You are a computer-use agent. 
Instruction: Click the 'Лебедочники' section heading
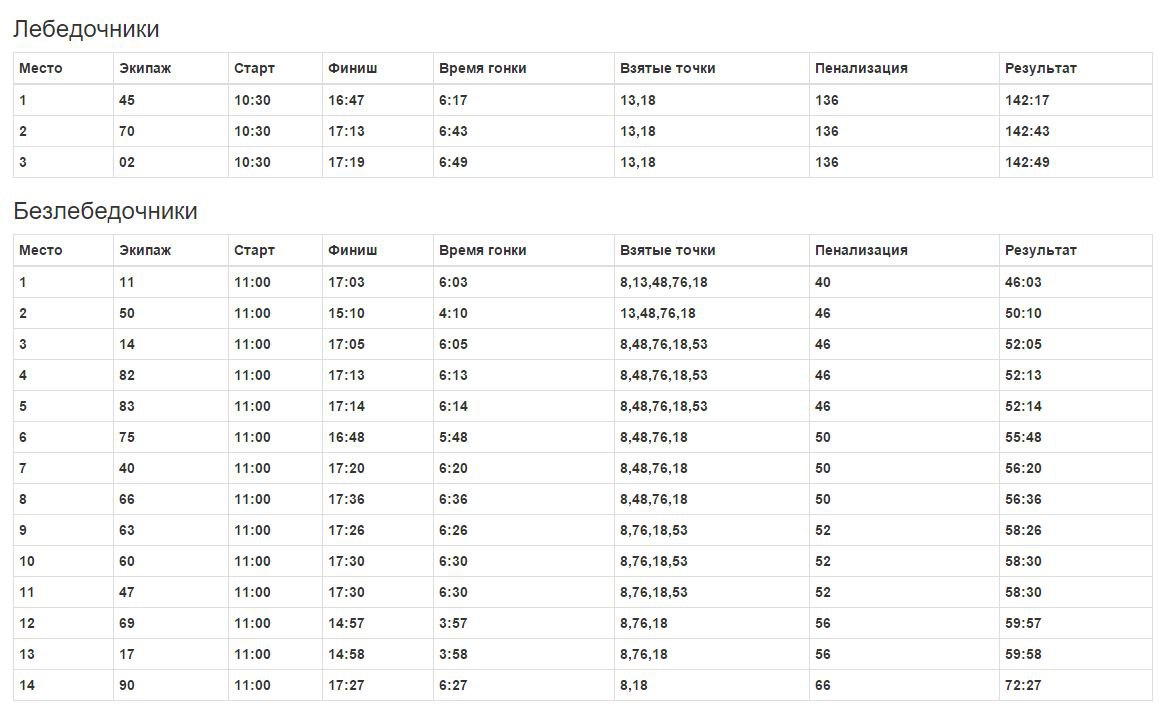point(86,30)
